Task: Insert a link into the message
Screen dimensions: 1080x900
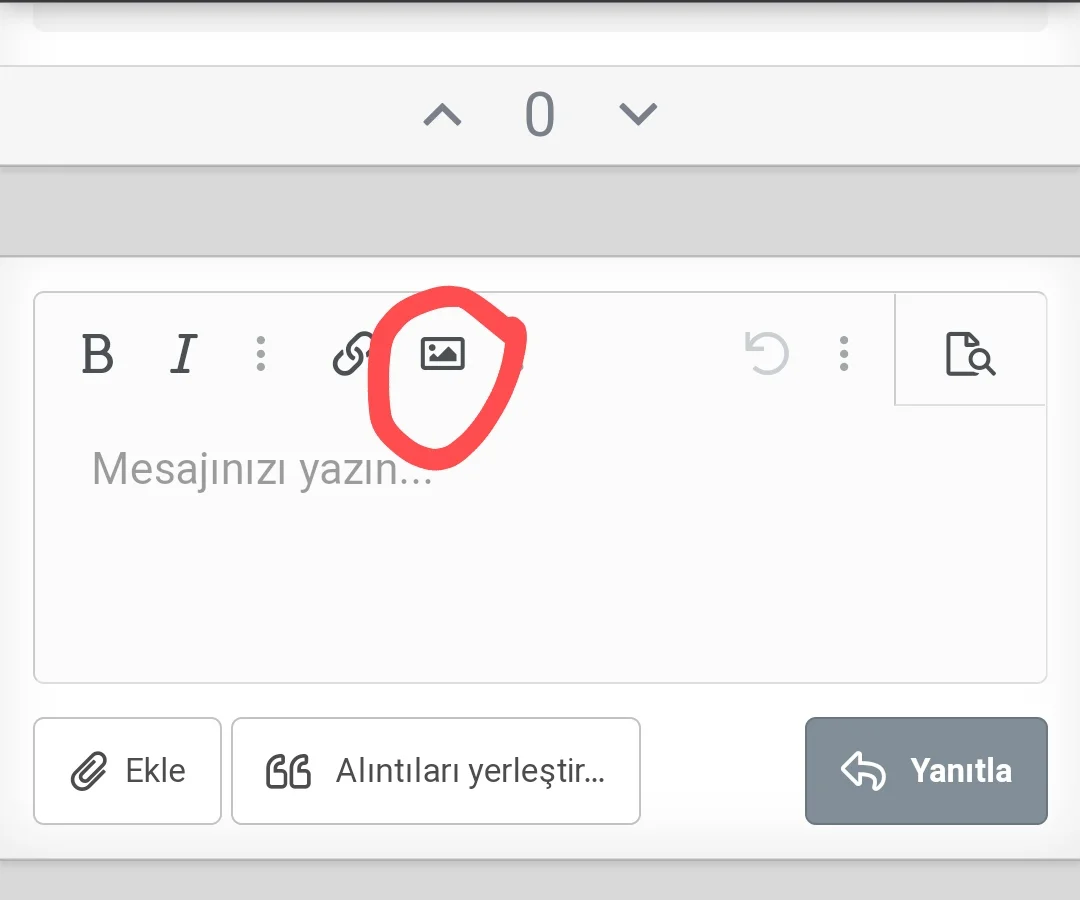Action: coord(352,355)
